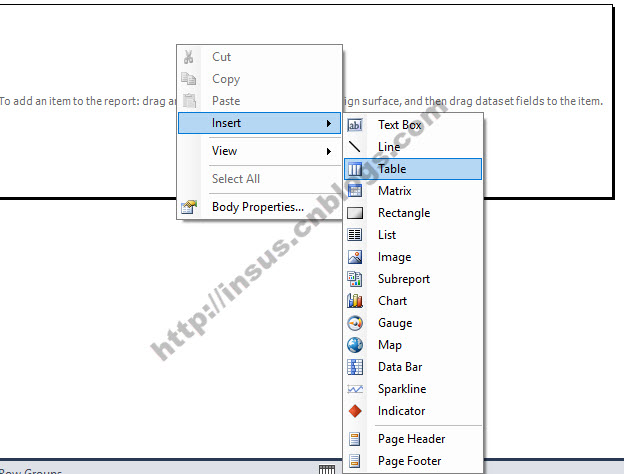The height and width of the screenshot is (474, 624).
Task: Insert a Sparkline item
Action: coord(413,389)
